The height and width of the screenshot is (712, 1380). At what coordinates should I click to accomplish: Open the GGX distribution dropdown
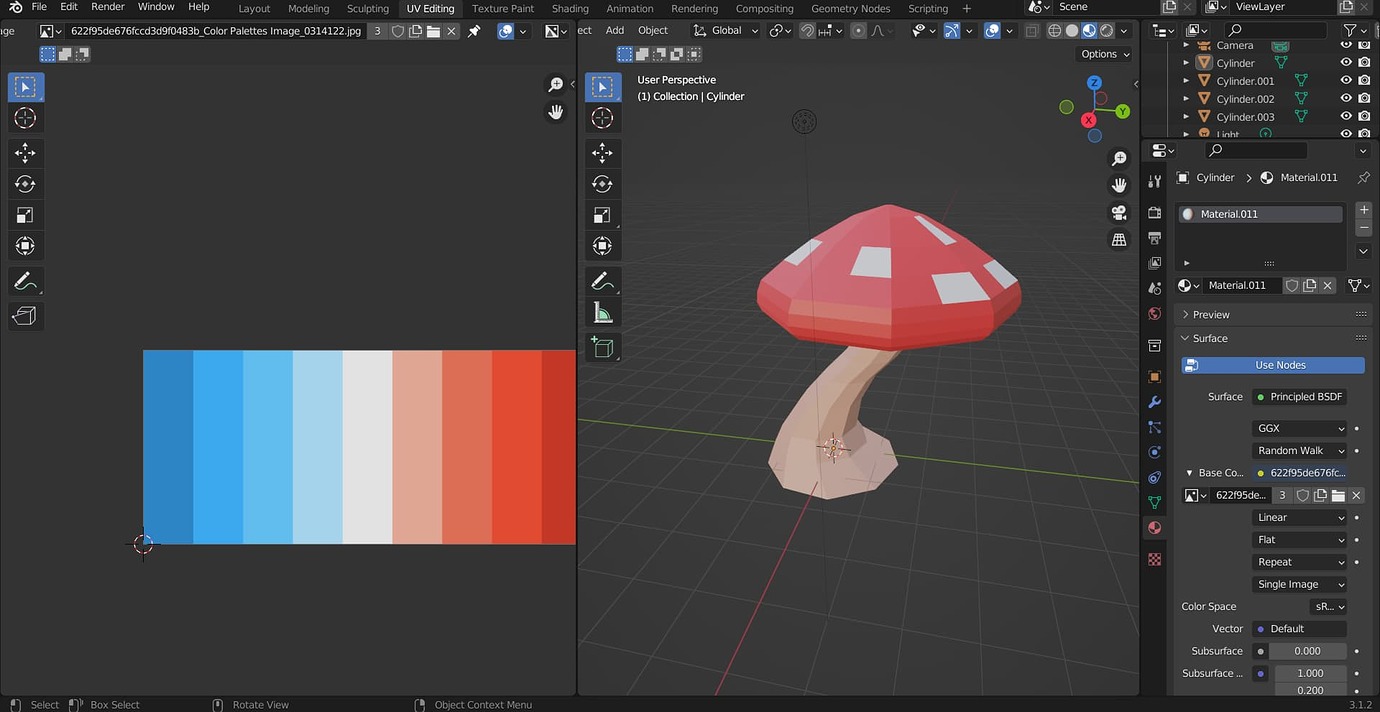[1299, 428]
